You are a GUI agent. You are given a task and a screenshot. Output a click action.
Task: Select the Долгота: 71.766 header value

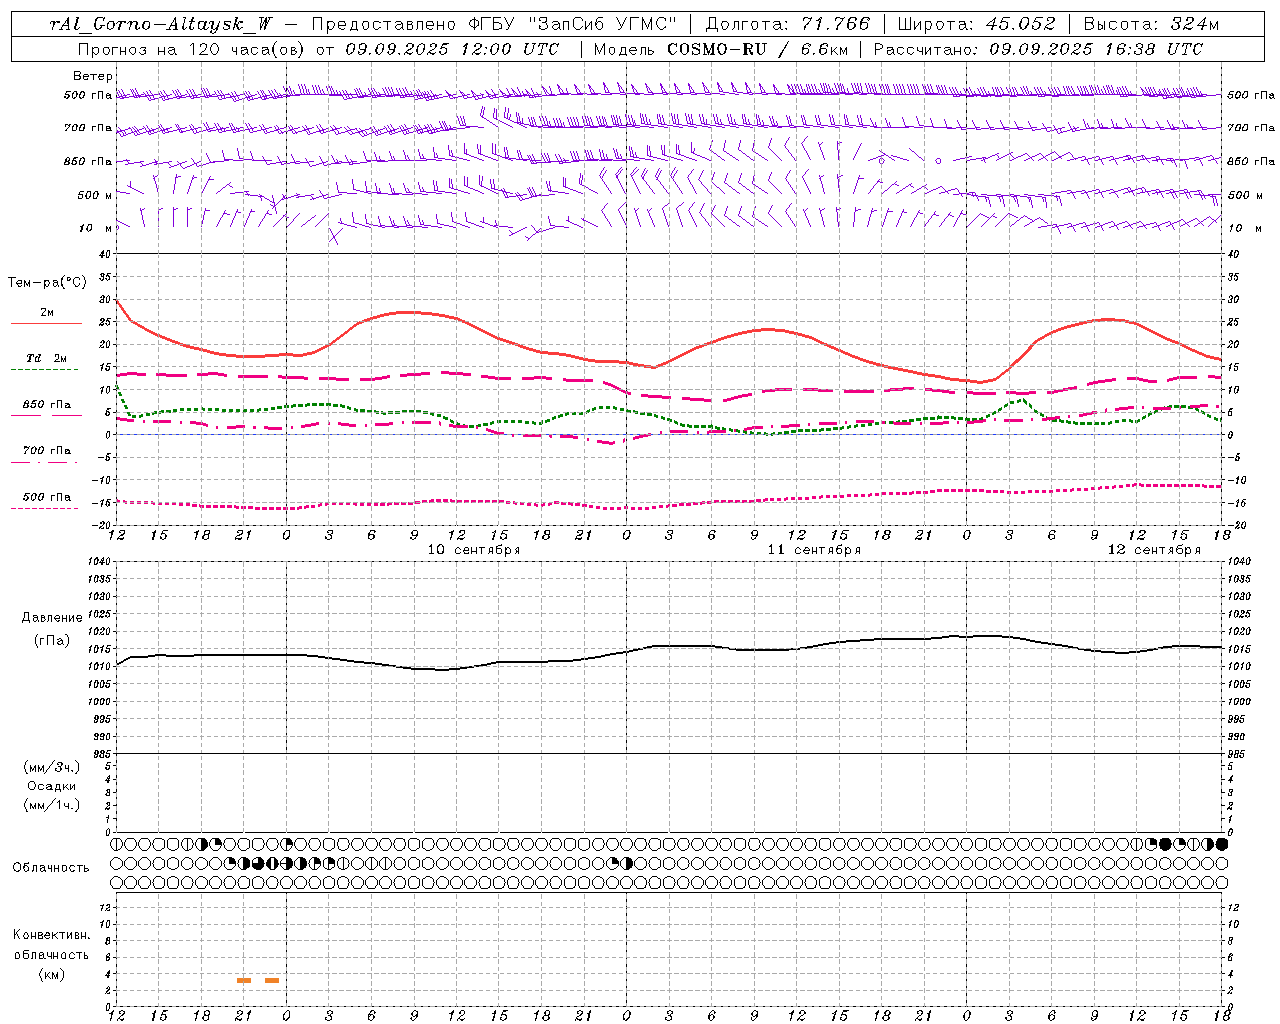(x=788, y=24)
